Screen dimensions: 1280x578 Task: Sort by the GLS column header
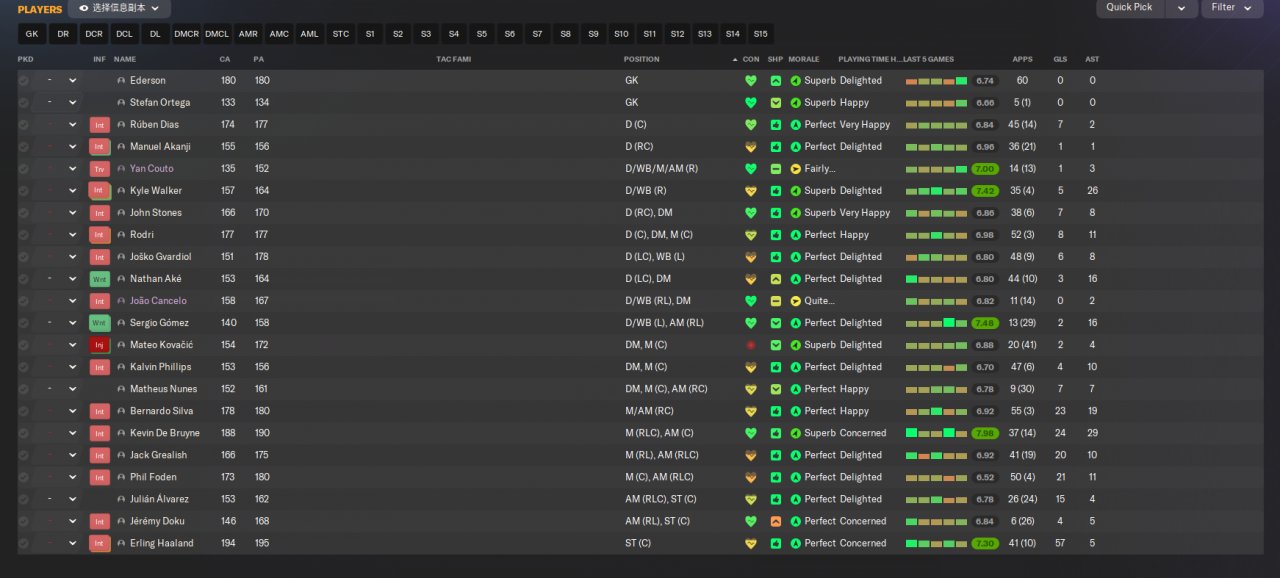tap(1060, 59)
